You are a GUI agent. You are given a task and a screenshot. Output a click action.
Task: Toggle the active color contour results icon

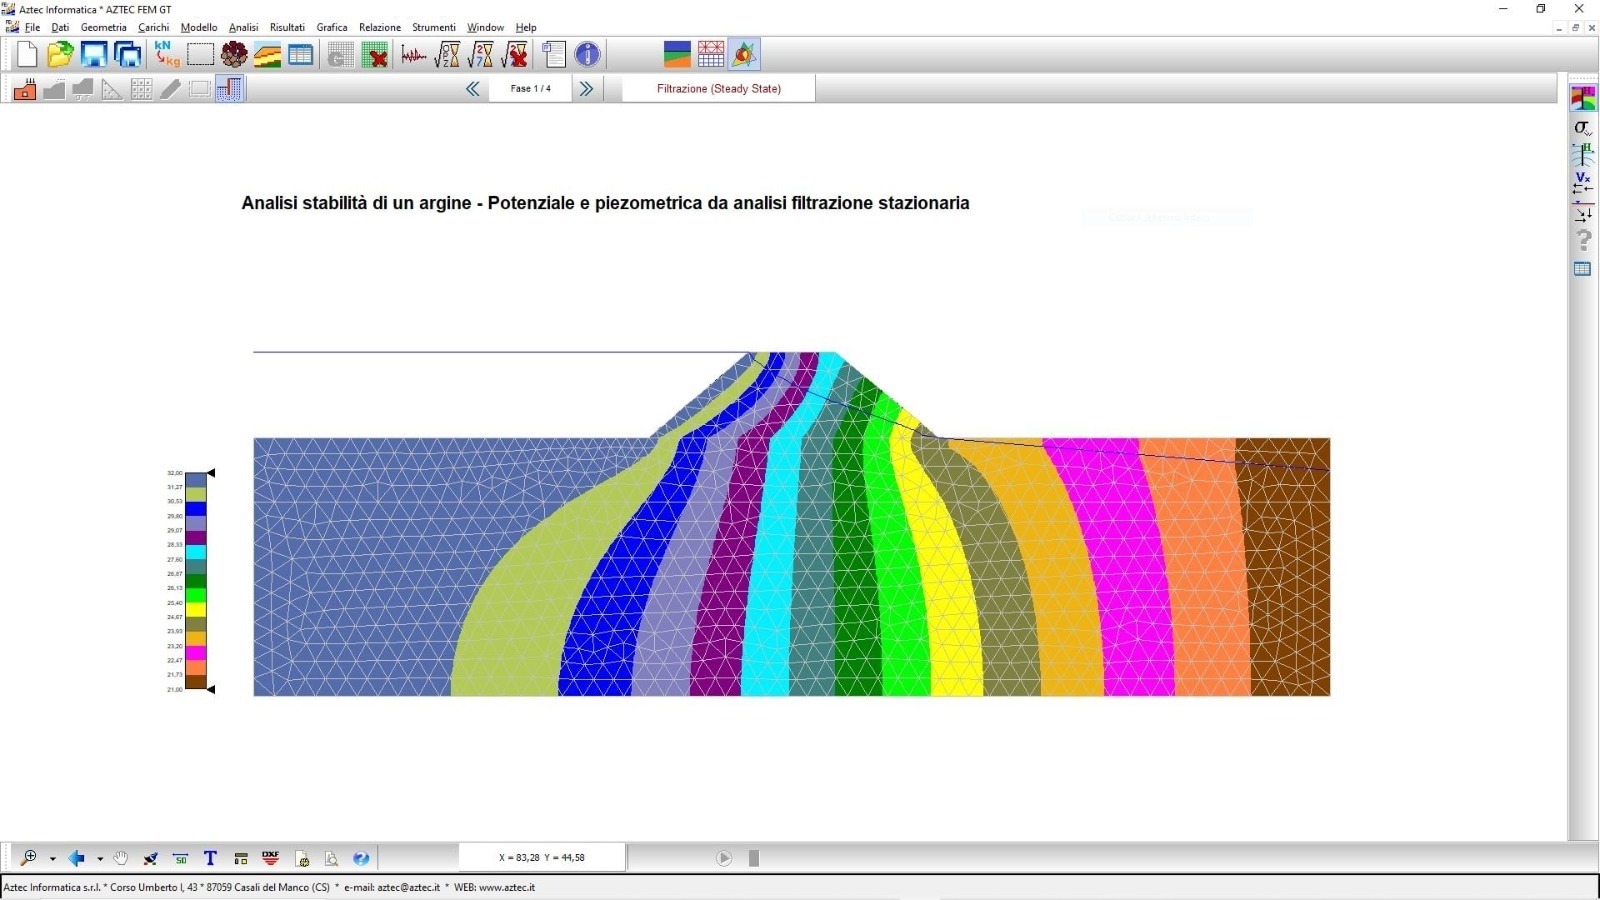pyautogui.click(x=744, y=54)
